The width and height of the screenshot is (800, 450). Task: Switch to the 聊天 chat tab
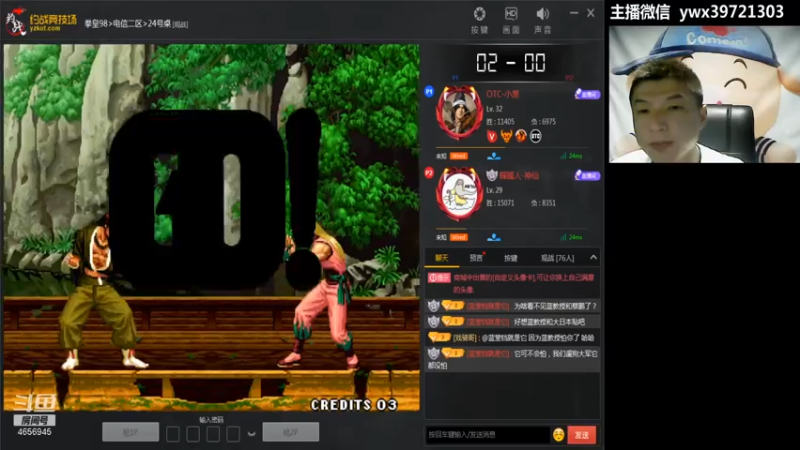point(442,258)
